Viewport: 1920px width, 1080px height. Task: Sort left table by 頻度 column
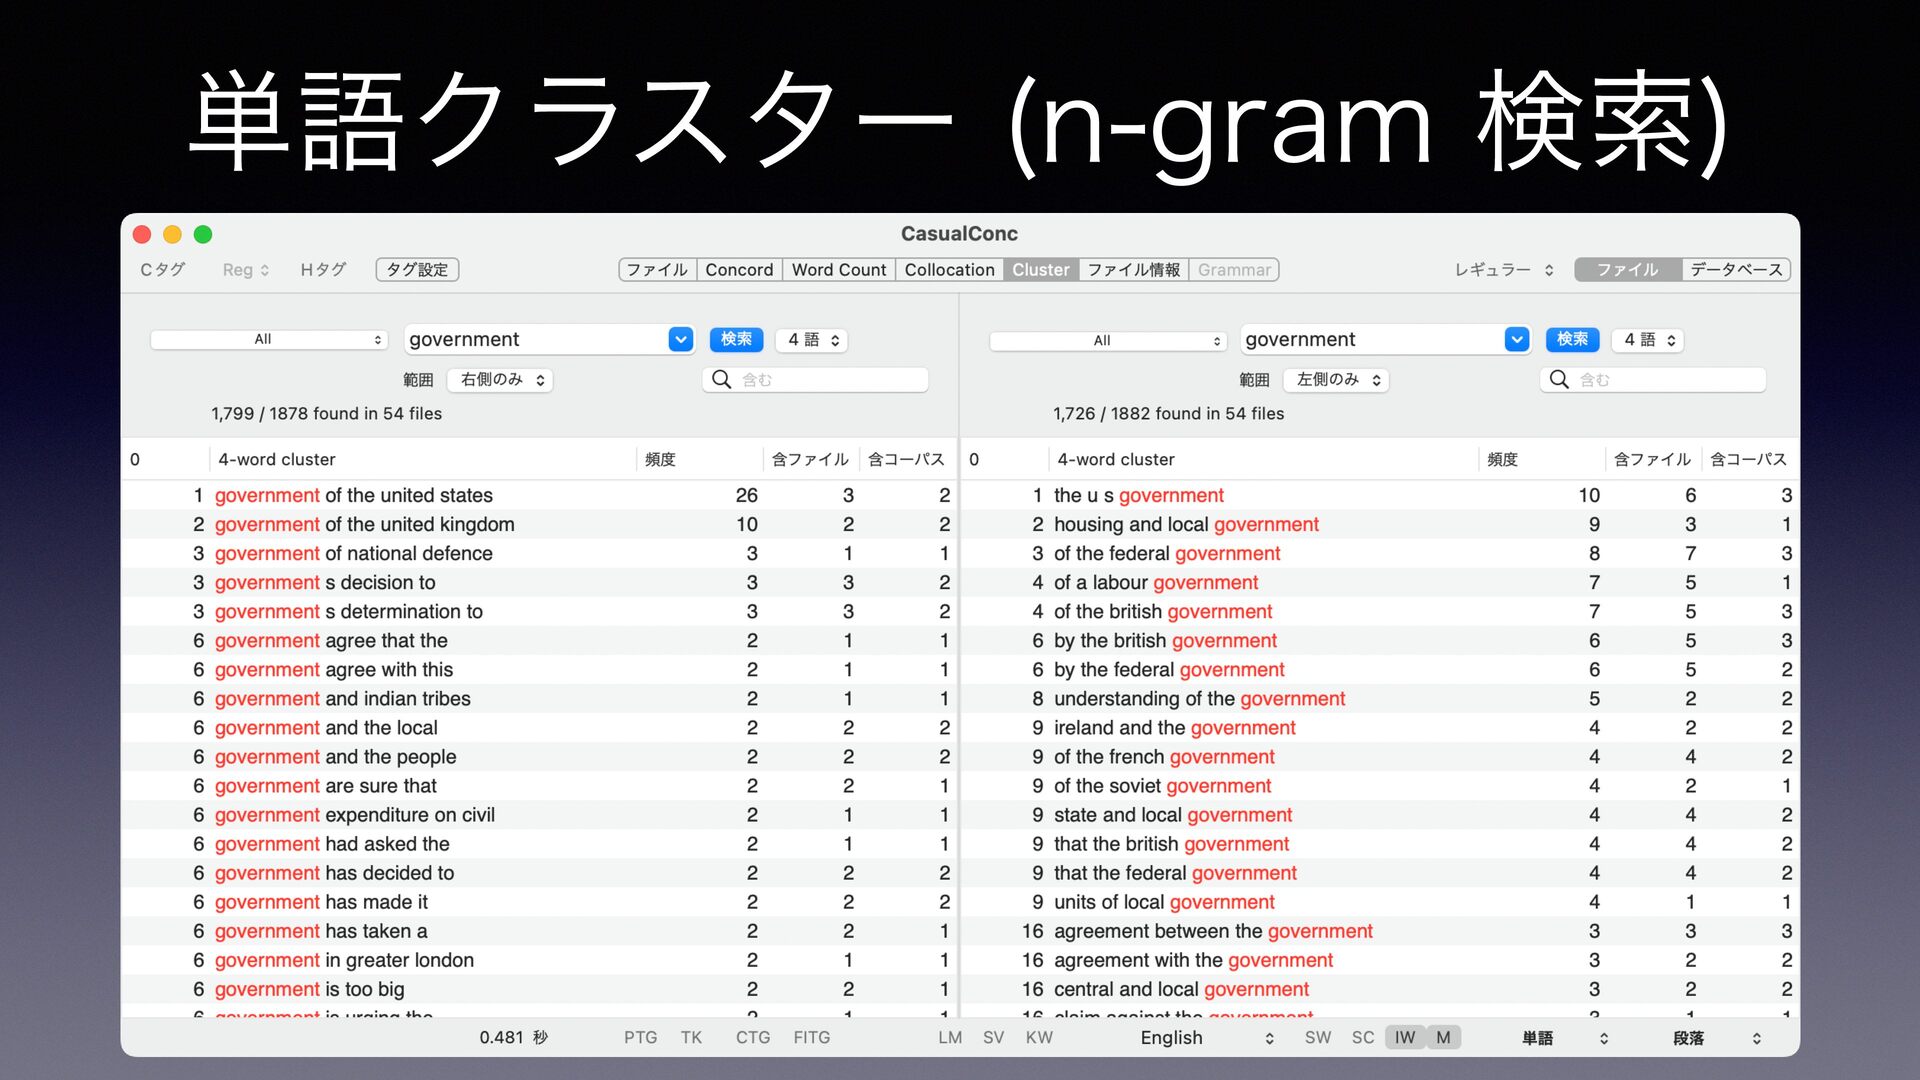[x=660, y=460]
